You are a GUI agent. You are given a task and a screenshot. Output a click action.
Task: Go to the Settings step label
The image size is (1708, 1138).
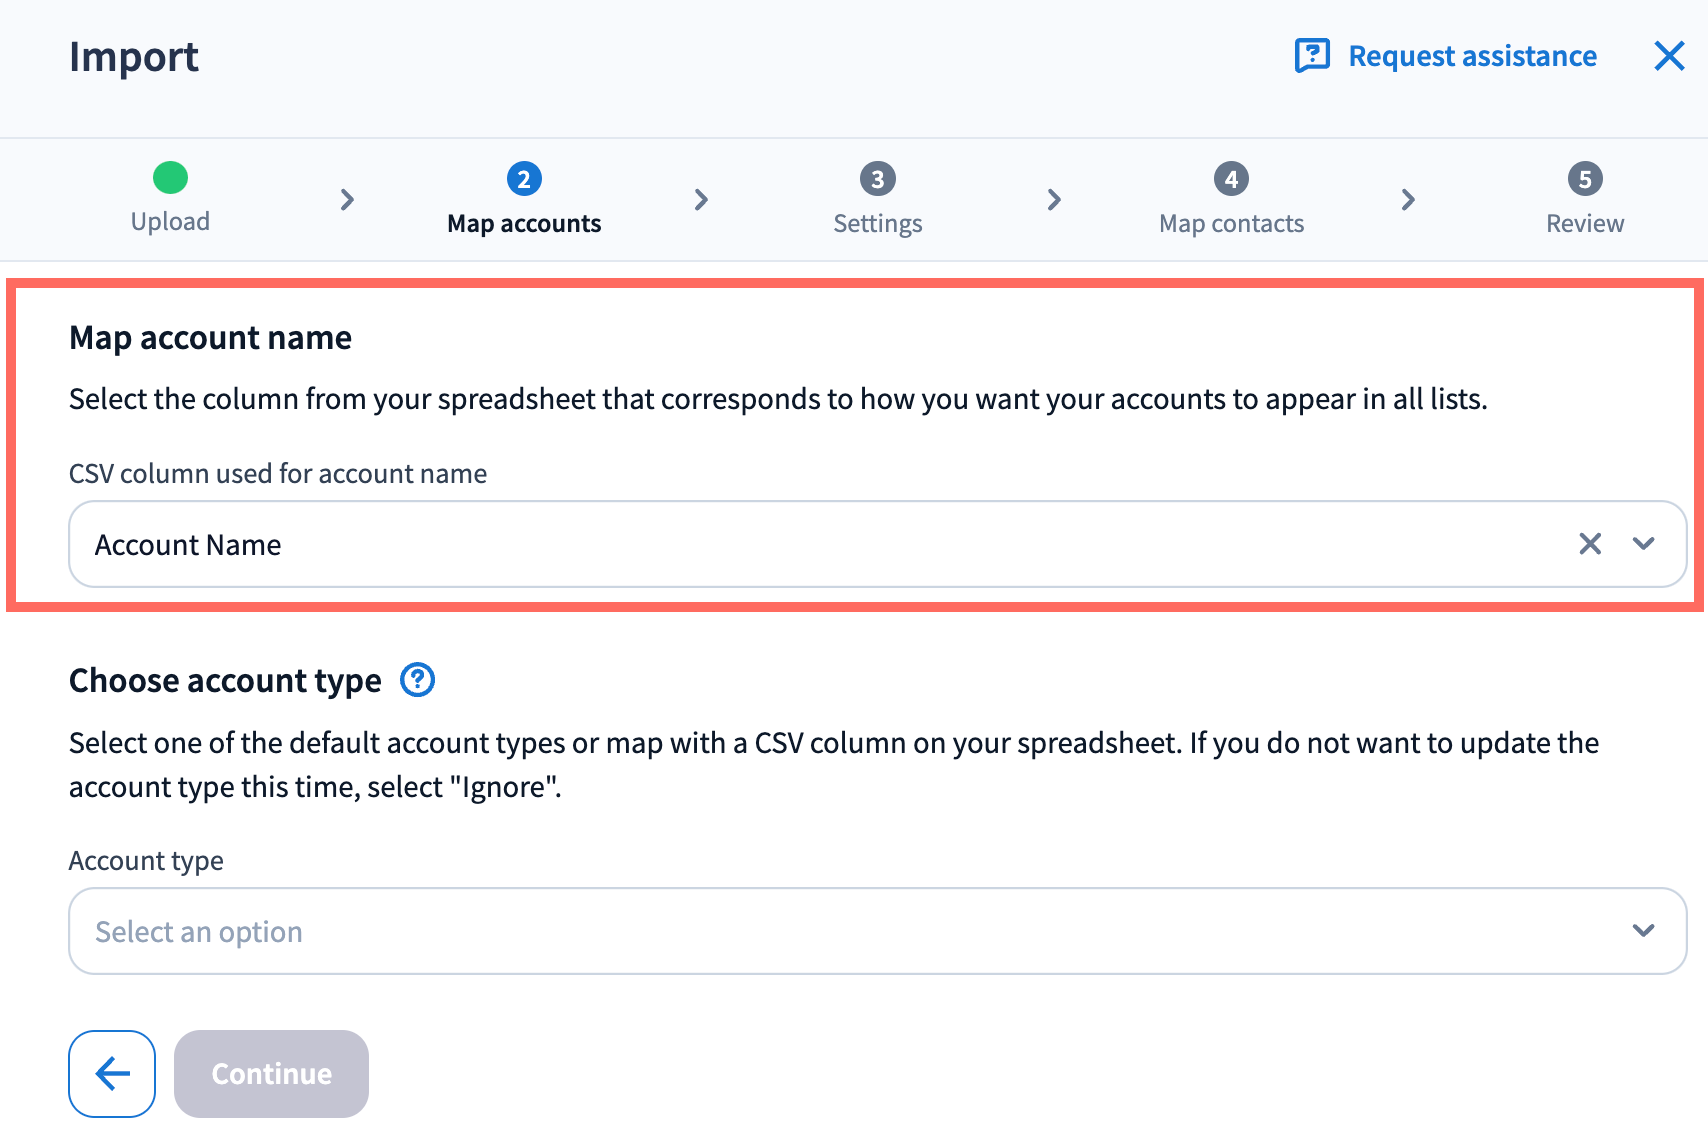tap(877, 224)
